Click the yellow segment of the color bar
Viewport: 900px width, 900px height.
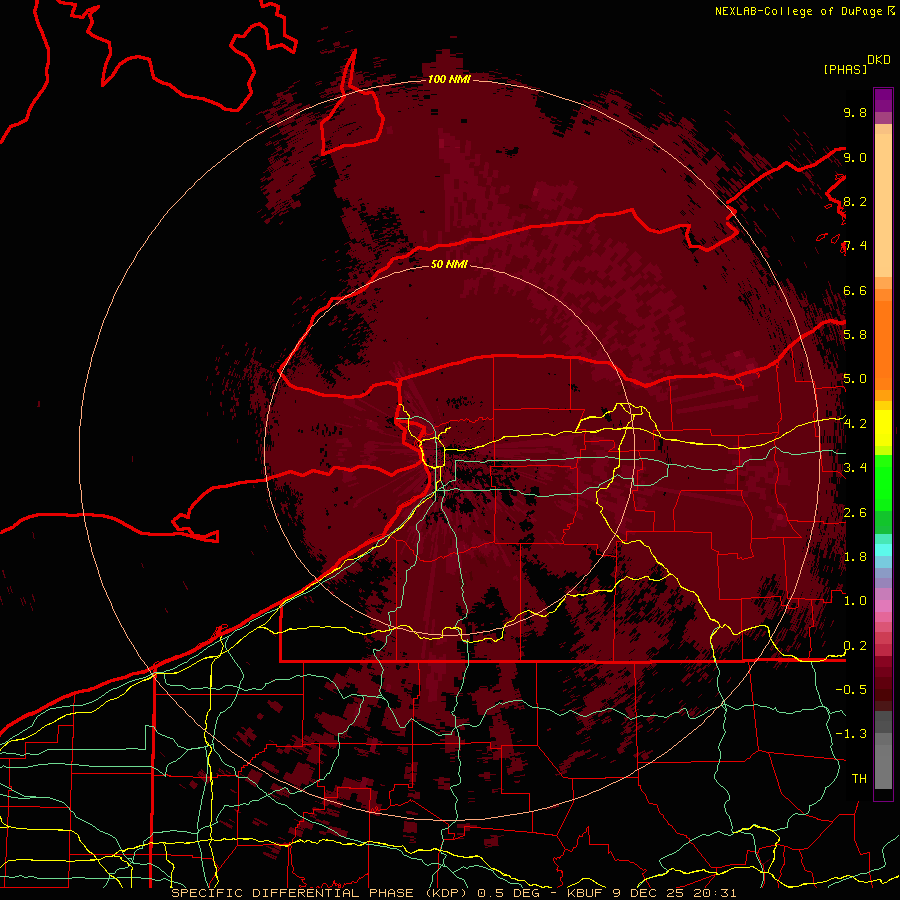coord(883,428)
